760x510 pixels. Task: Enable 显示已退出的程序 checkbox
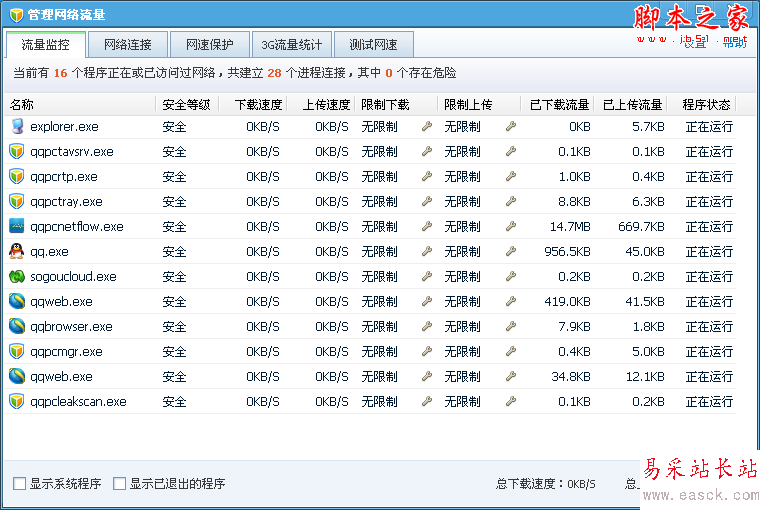click(x=119, y=483)
